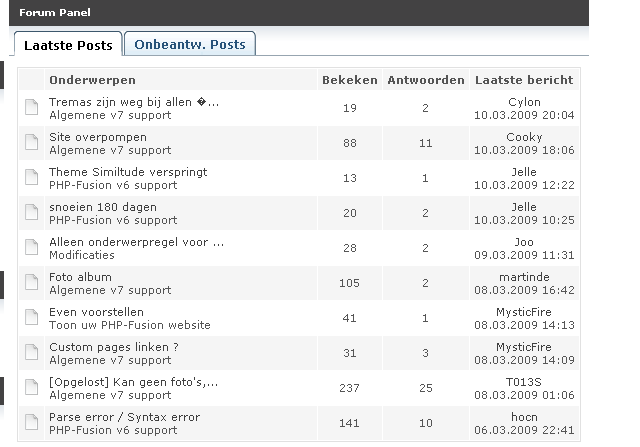Open Toon uw PHP-Fusion website forum

point(130,325)
